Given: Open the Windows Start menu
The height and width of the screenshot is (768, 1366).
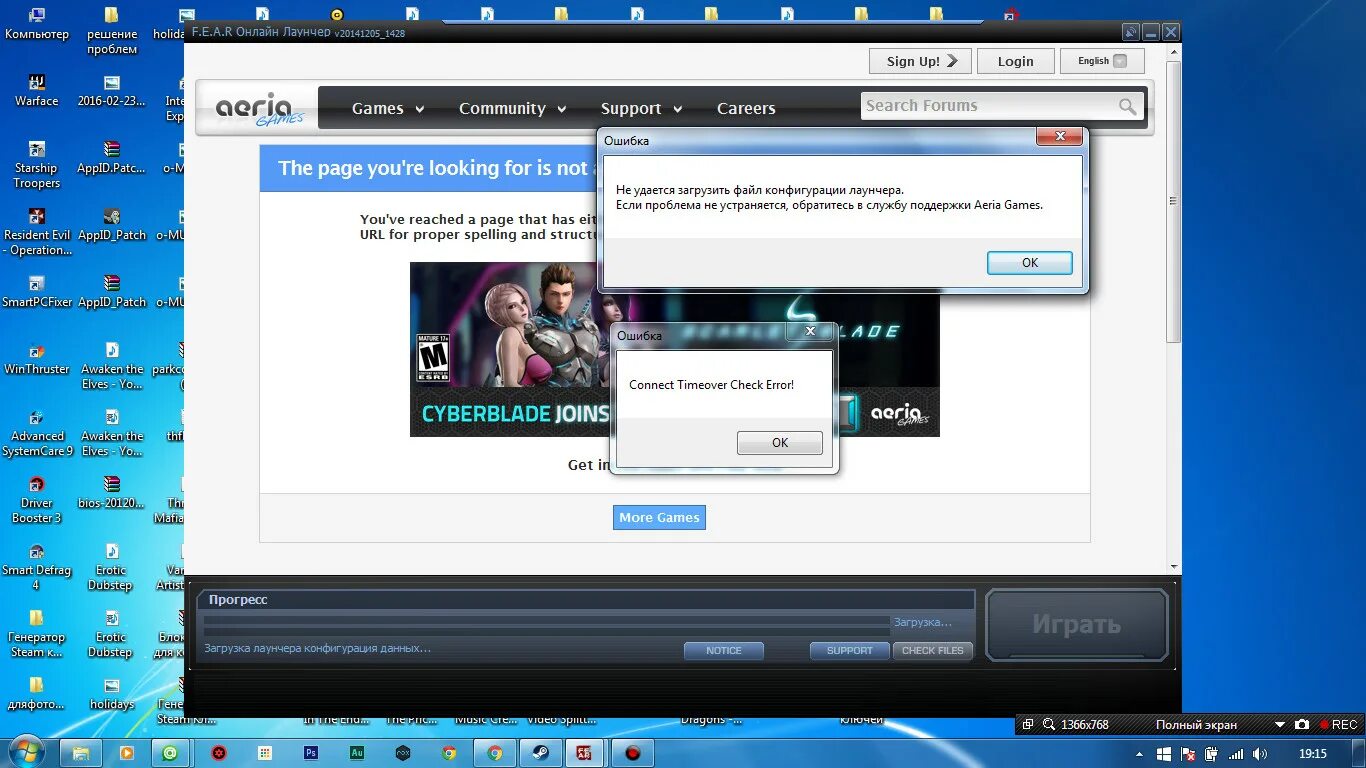Looking at the screenshot, I should click(26, 751).
